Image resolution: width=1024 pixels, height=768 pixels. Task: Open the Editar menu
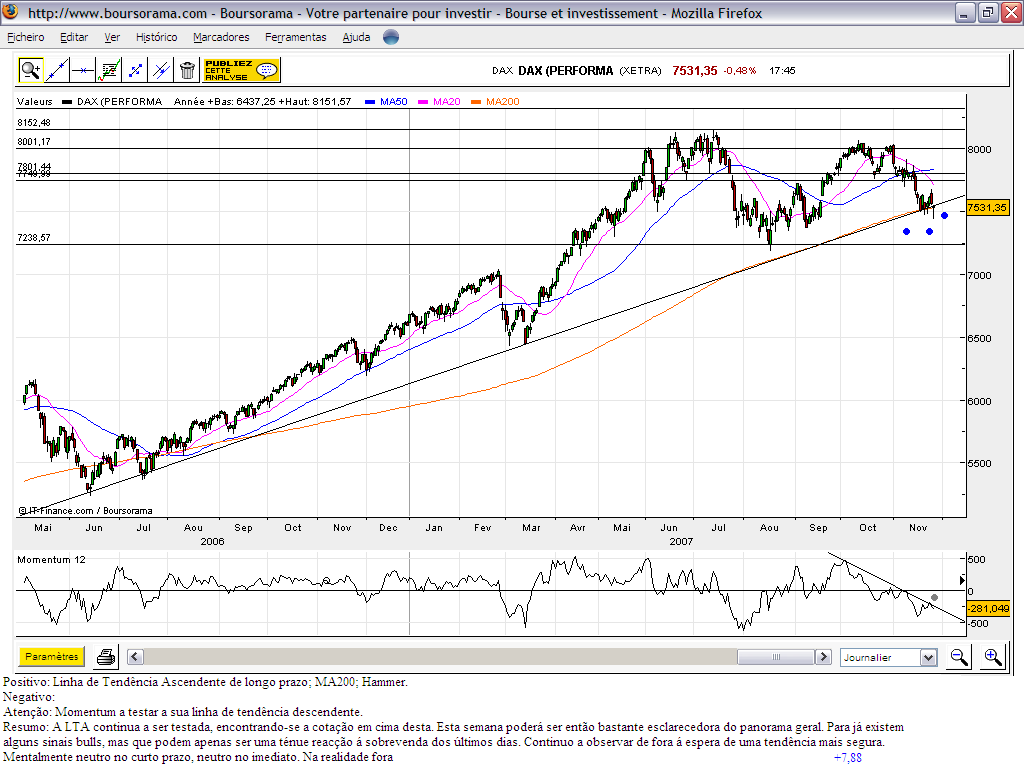click(x=74, y=37)
